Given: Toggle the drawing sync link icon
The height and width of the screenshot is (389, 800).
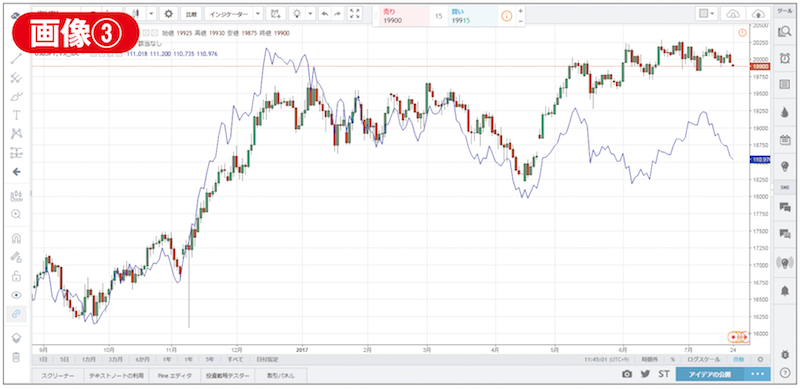Looking at the screenshot, I should point(16,313).
